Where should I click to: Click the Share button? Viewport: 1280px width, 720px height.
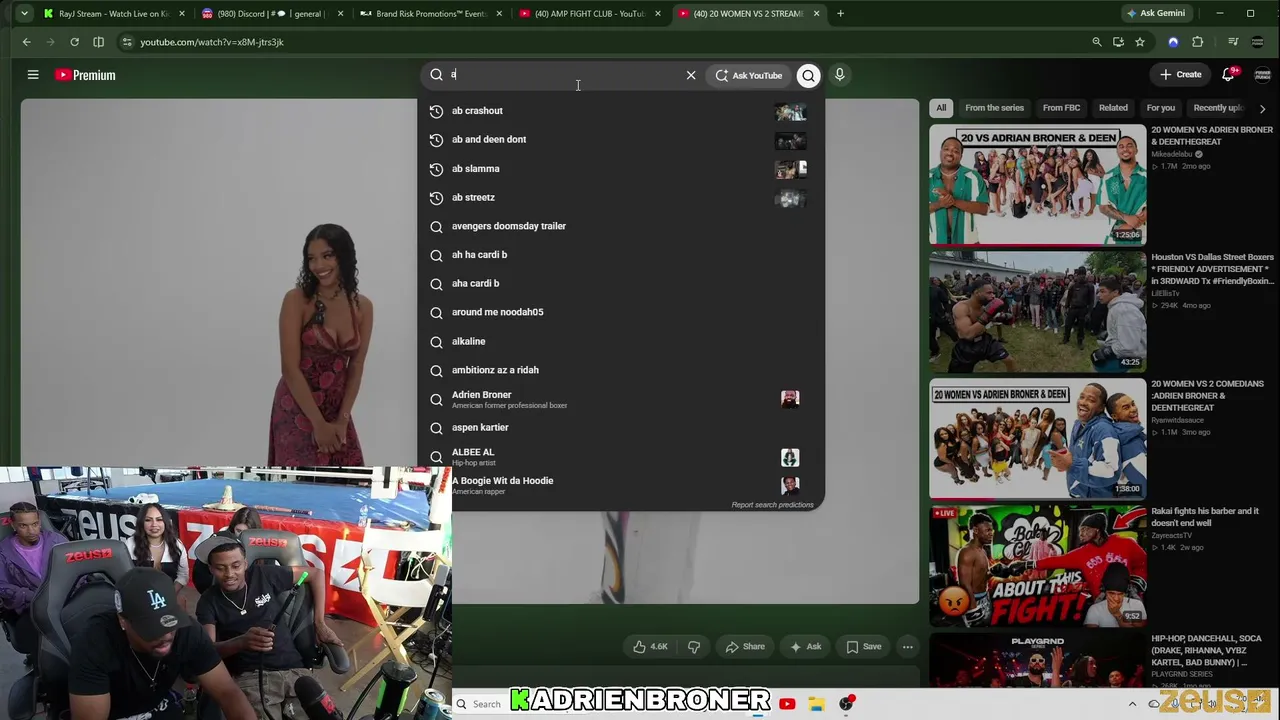(745, 647)
